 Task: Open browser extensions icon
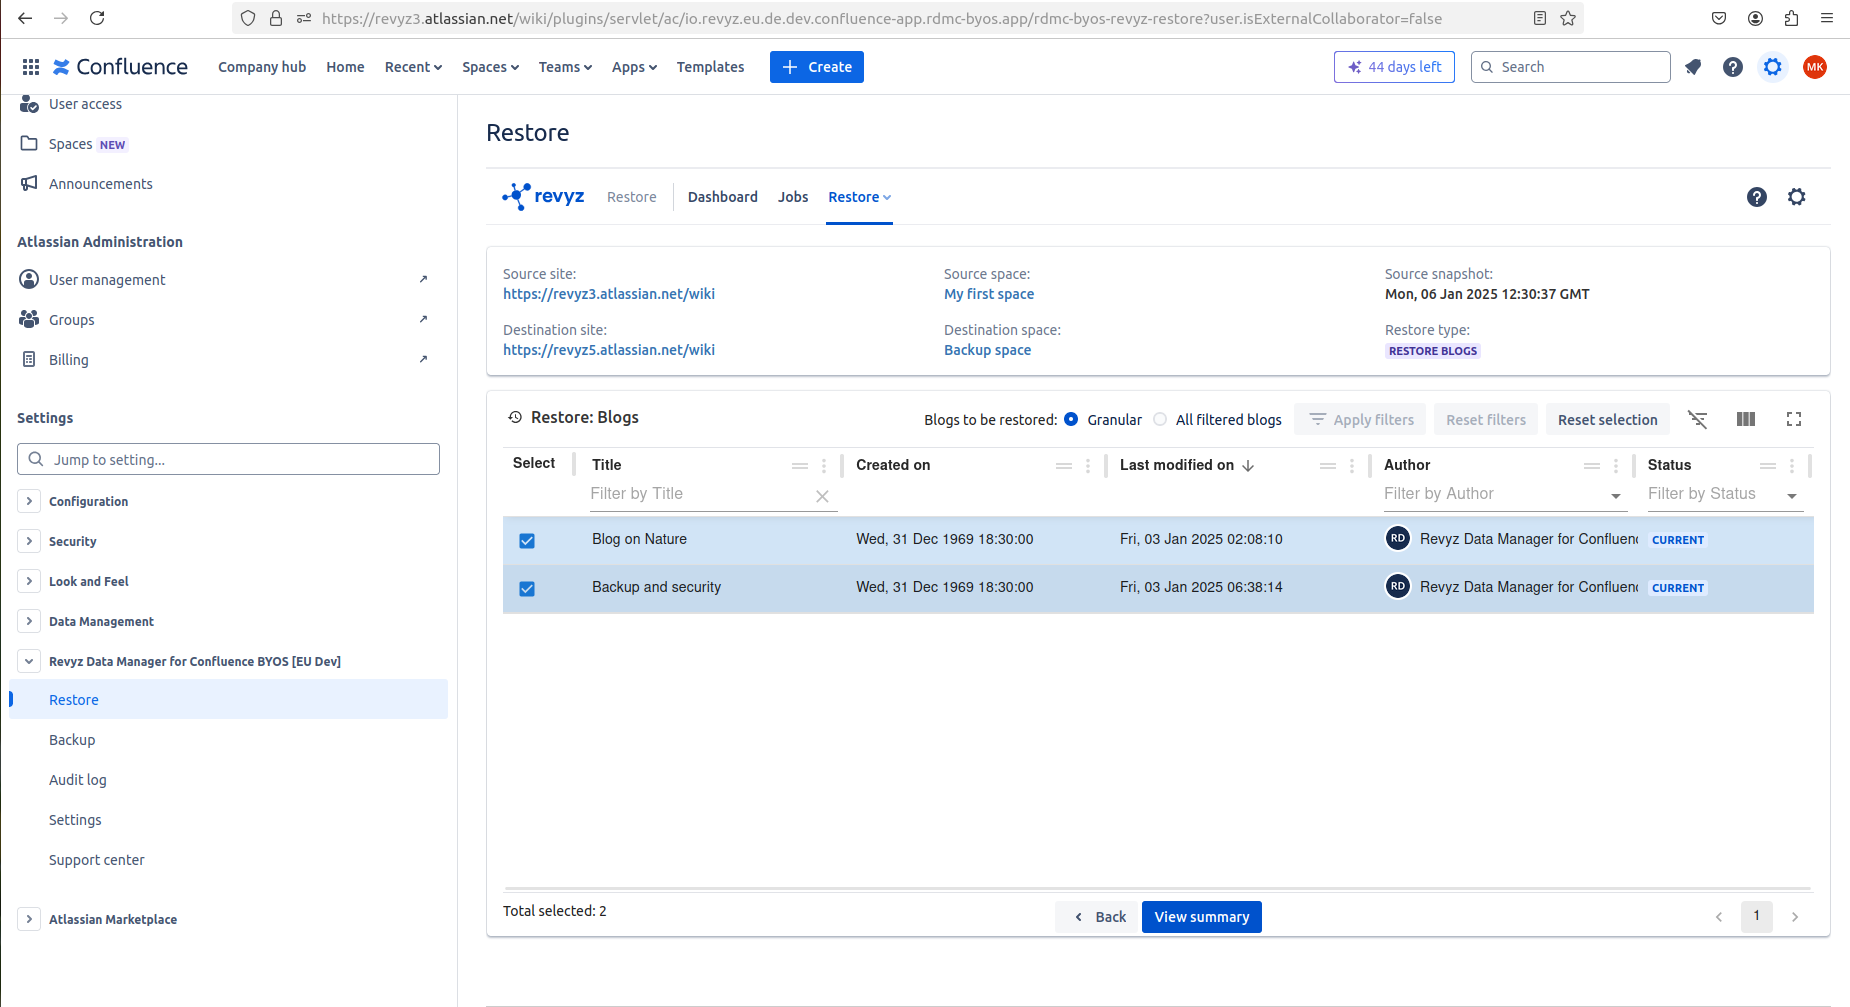(x=1791, y=18)
